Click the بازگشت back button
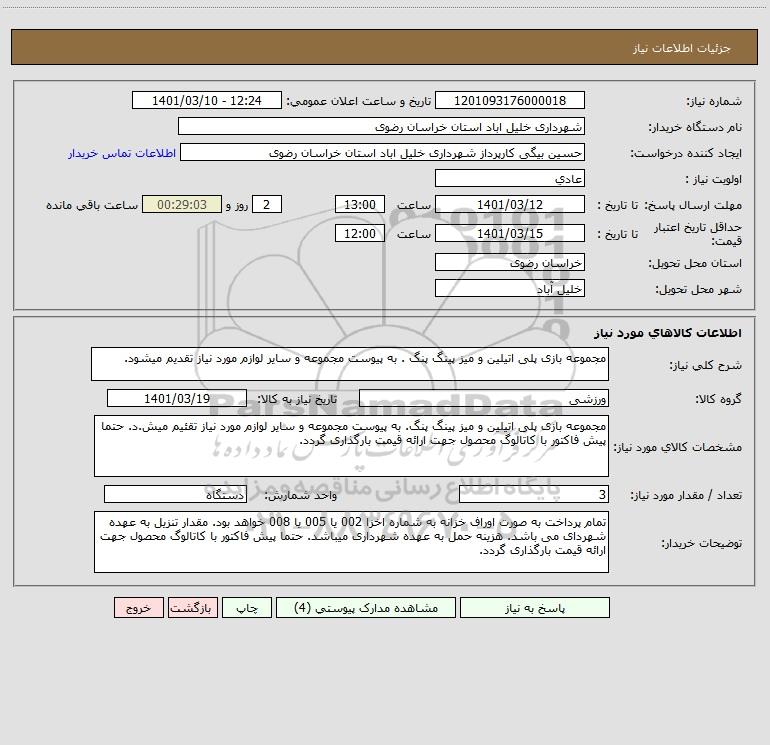Screen dimensions: 770x745 coord(192,607)
